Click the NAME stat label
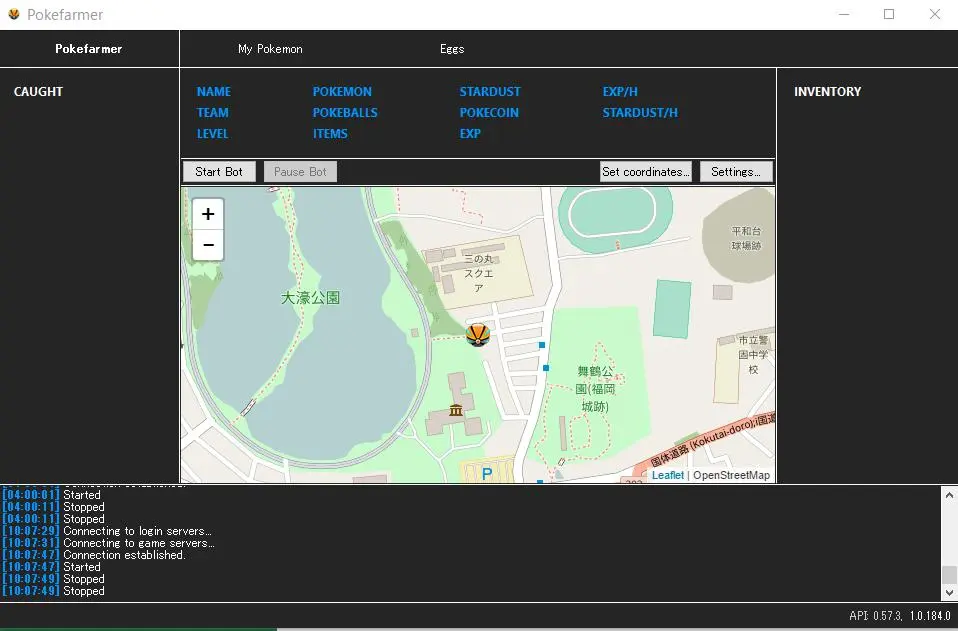The height and width of the screenshot is (631, 958). coord(214,92)
